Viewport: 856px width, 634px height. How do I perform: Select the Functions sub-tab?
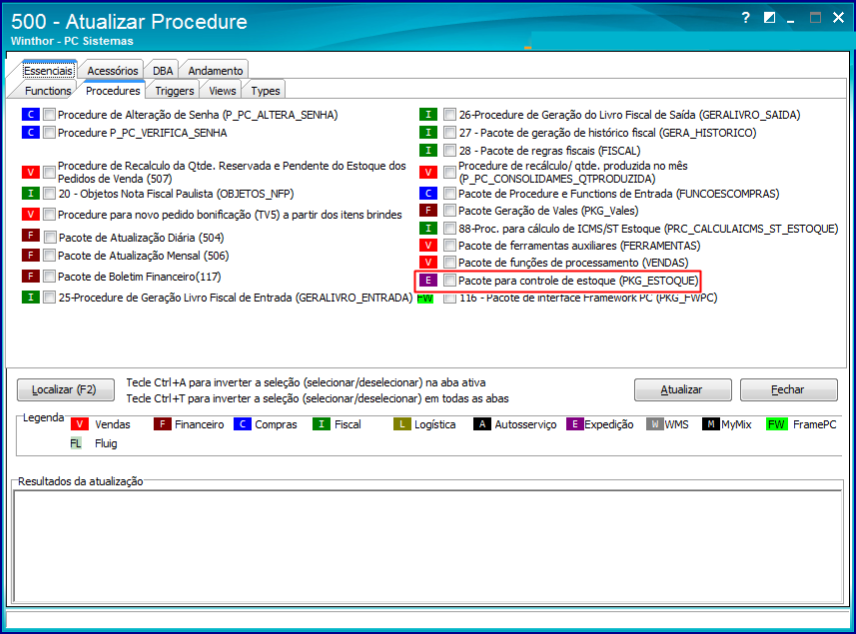pos(48,91)
